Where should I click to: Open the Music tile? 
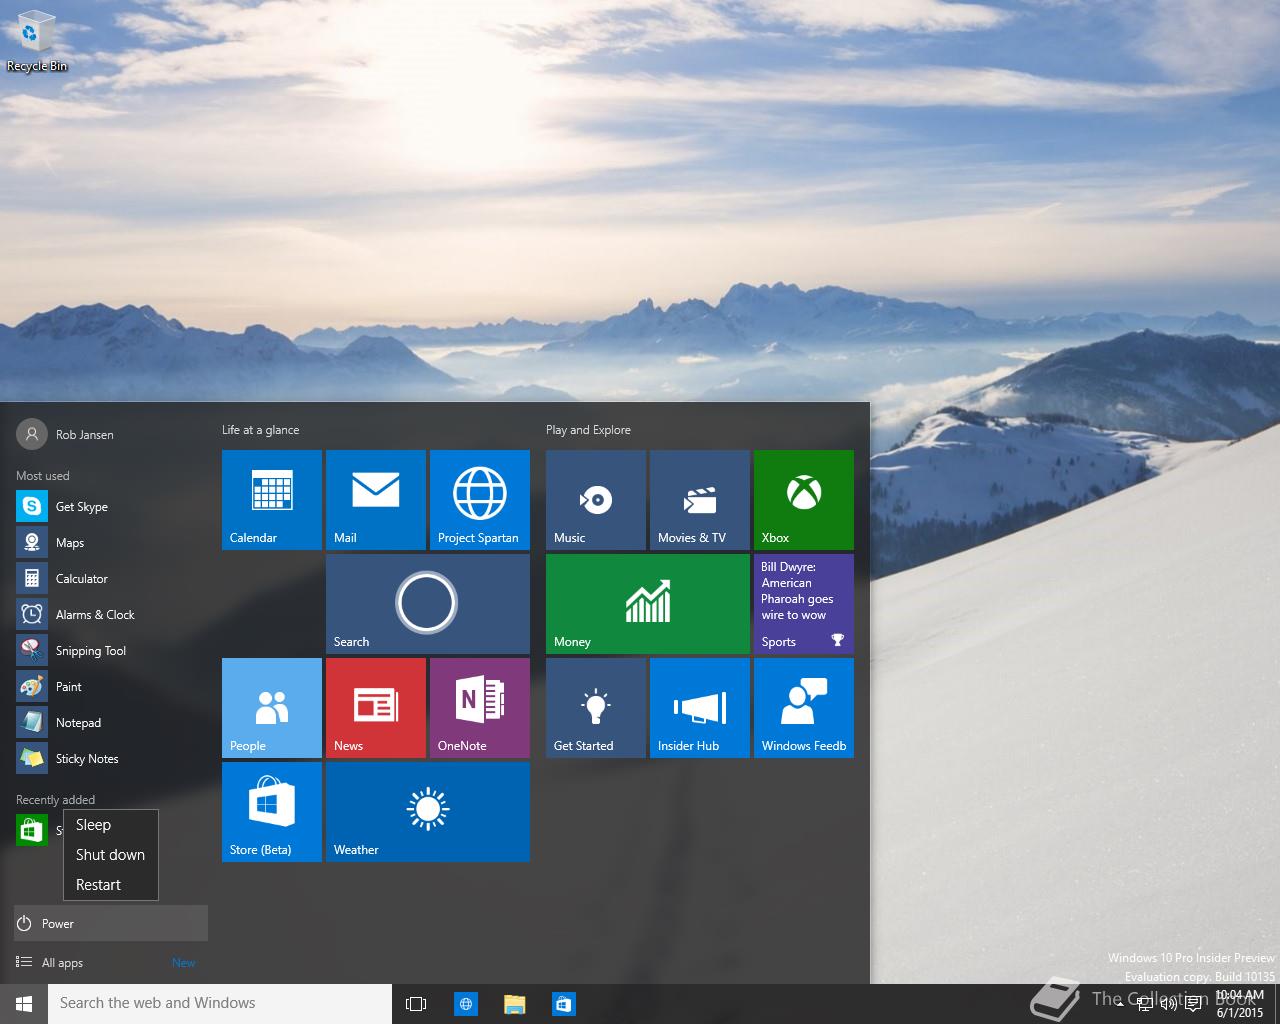[x=596, y=500]
